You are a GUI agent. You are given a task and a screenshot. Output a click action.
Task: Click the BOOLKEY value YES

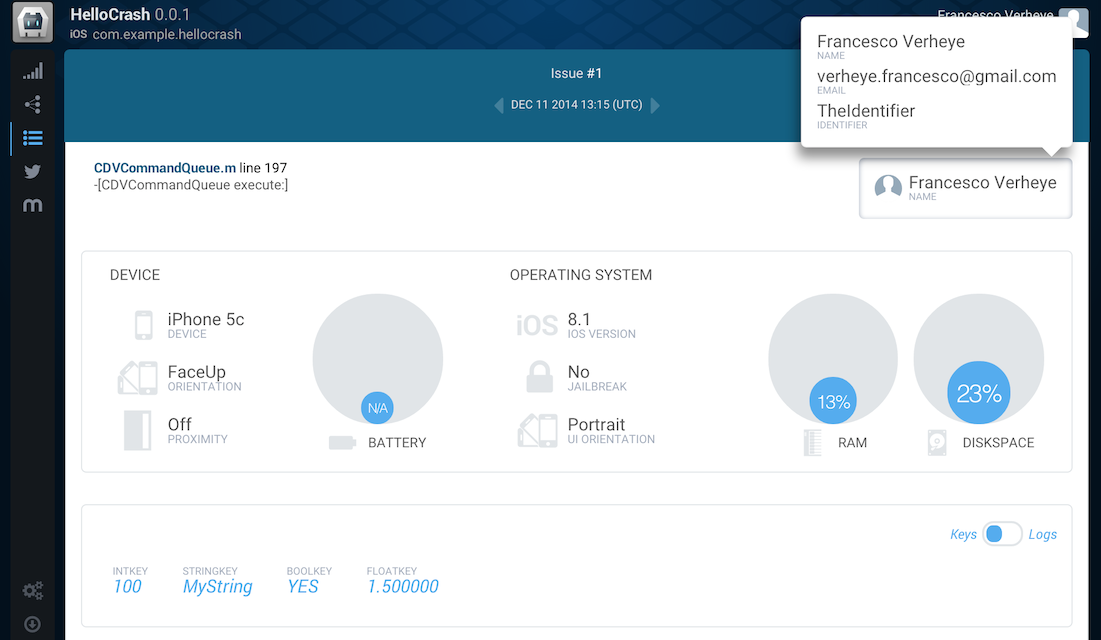(x=303, y=587)
